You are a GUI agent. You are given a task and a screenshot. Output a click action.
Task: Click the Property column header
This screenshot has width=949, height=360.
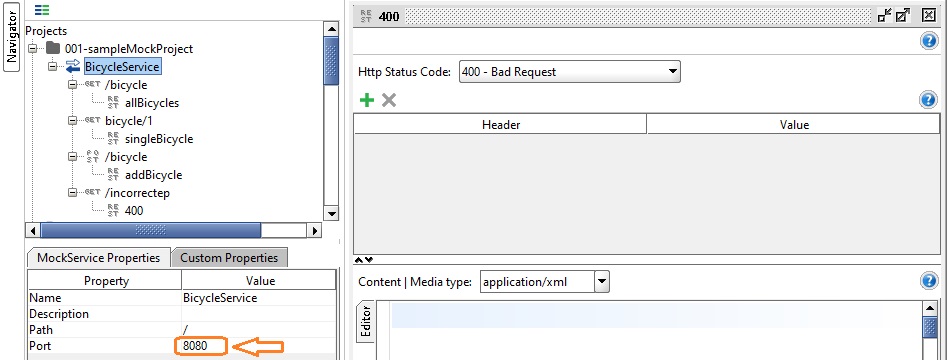[x=106, y=281]
